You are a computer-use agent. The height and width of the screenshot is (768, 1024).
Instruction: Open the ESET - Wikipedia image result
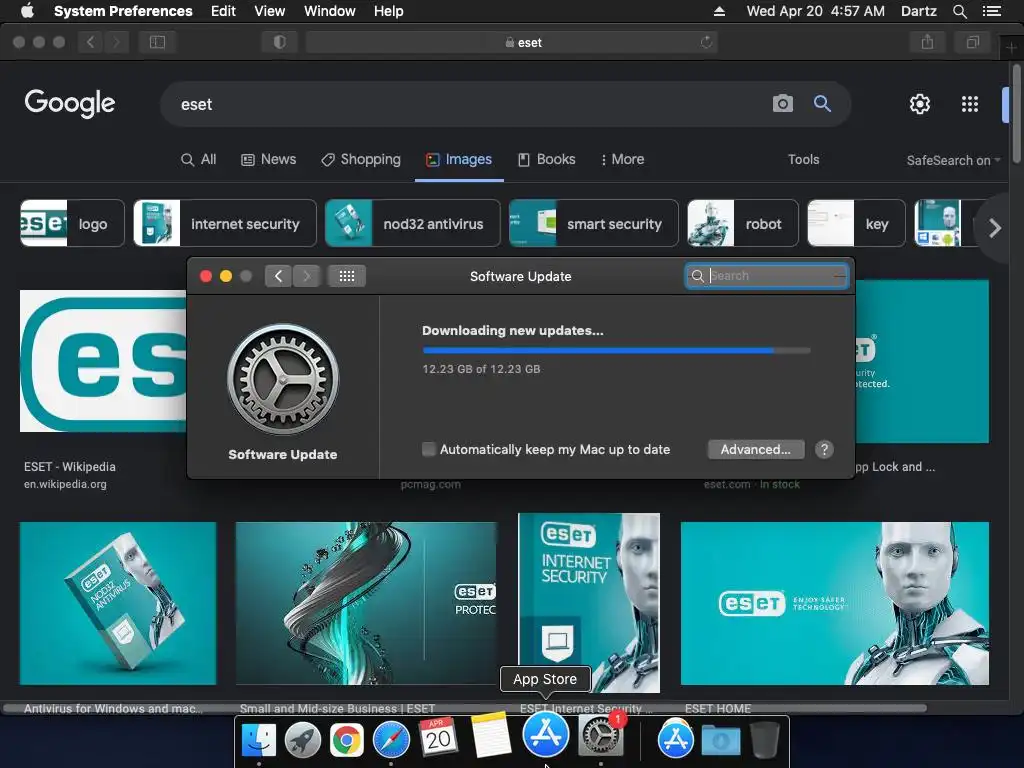tap(103, 360)
